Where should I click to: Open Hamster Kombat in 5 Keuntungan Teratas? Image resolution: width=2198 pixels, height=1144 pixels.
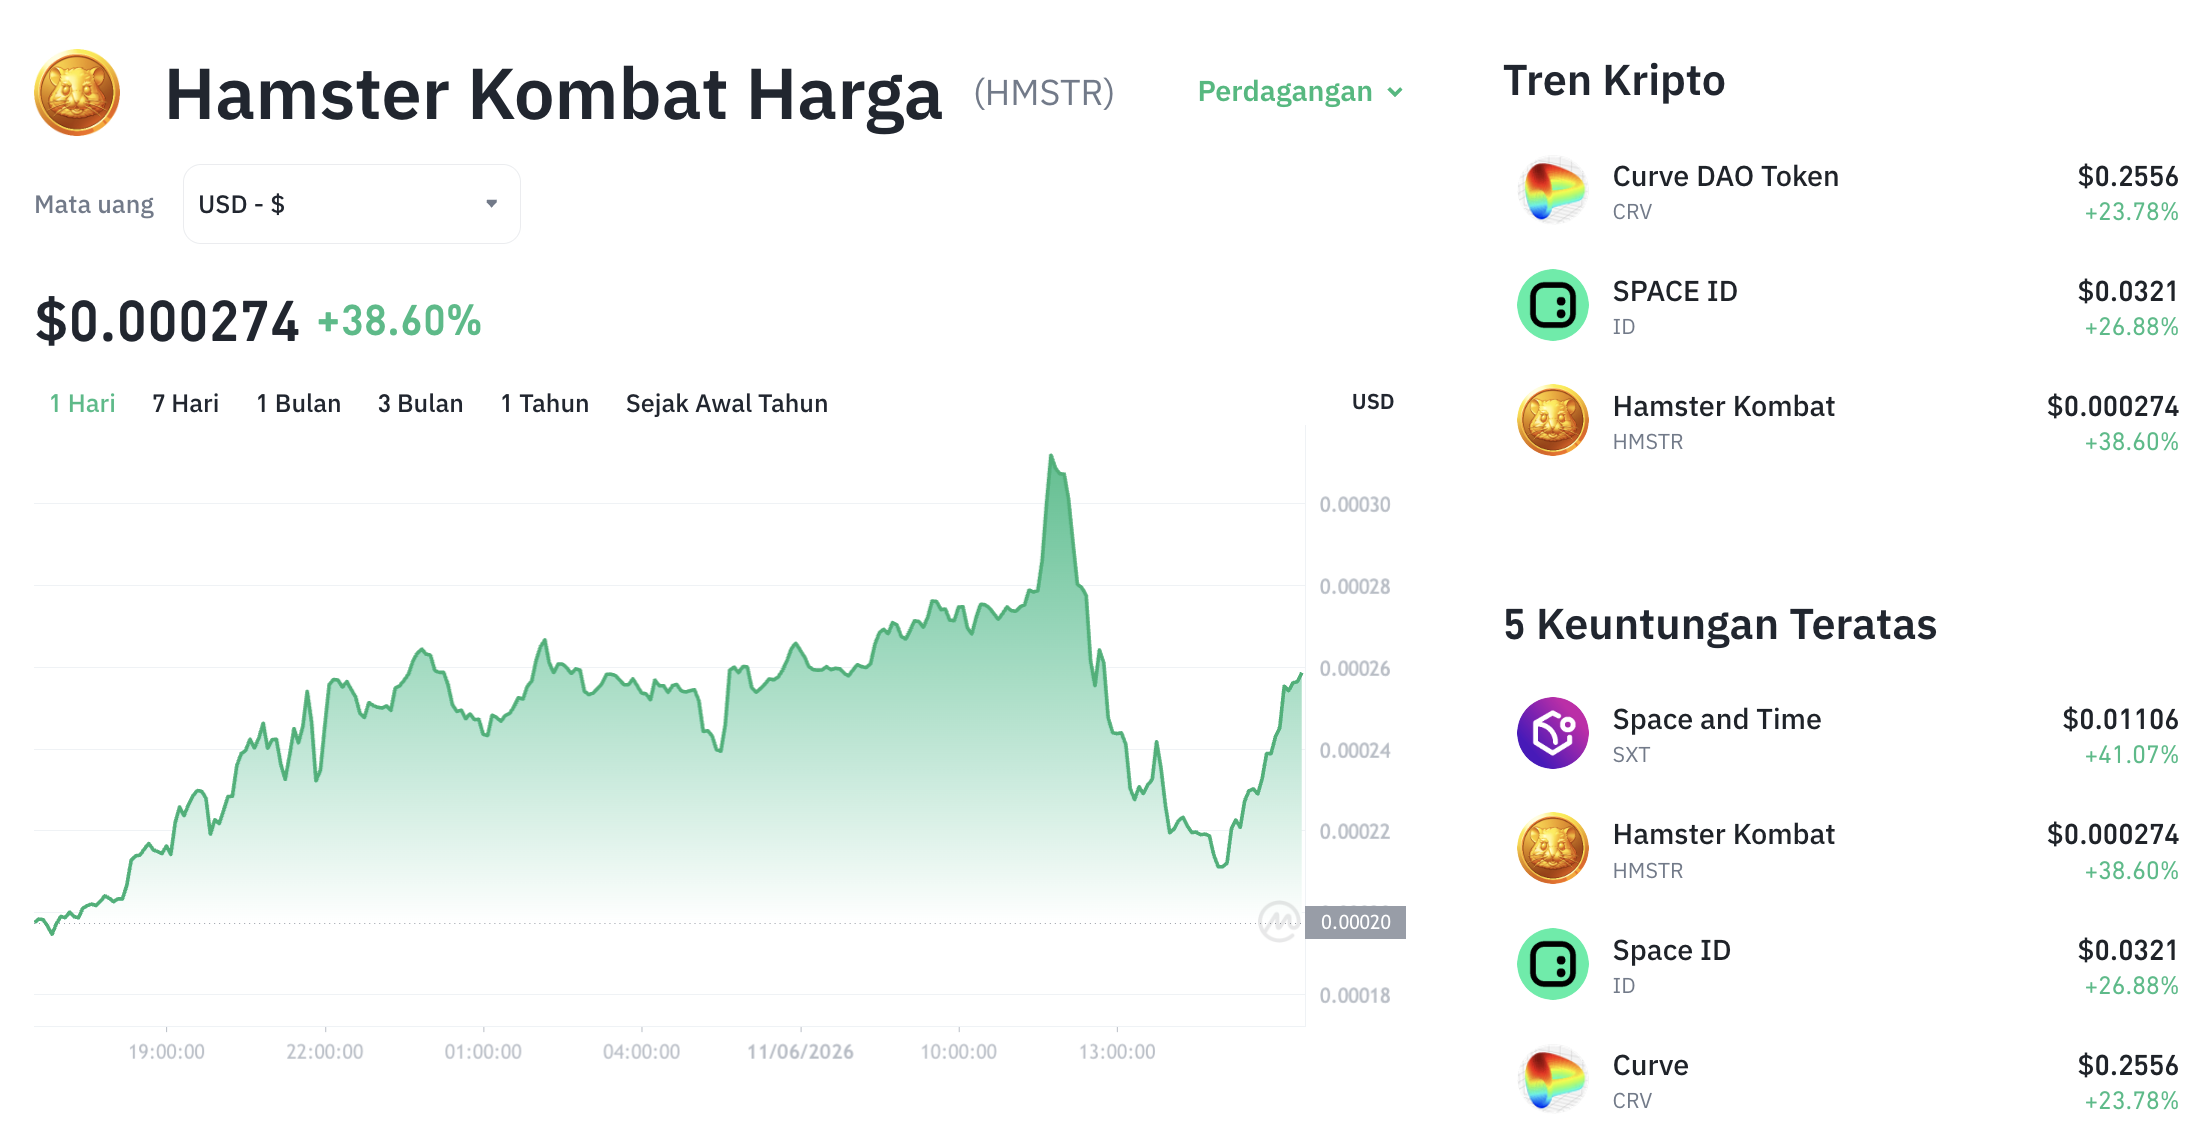pyautogui.click(x=1724, y=834)
